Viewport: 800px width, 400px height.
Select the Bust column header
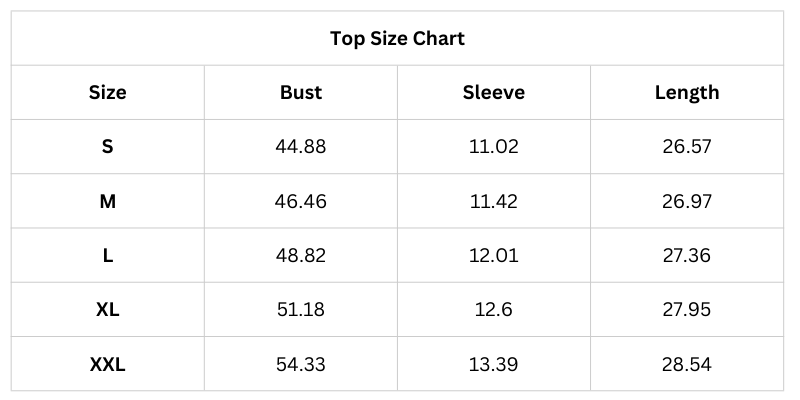tap(301, 93)
